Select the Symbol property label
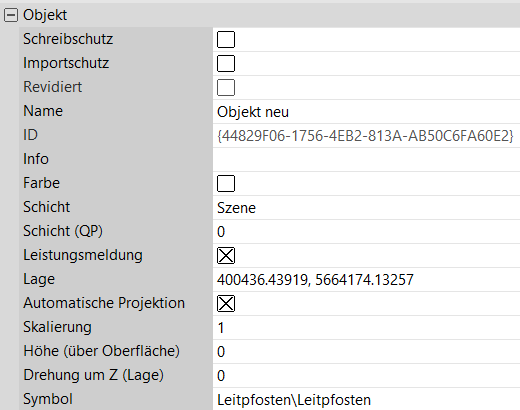Screen dimensions: 520x410 pos(48,399)
